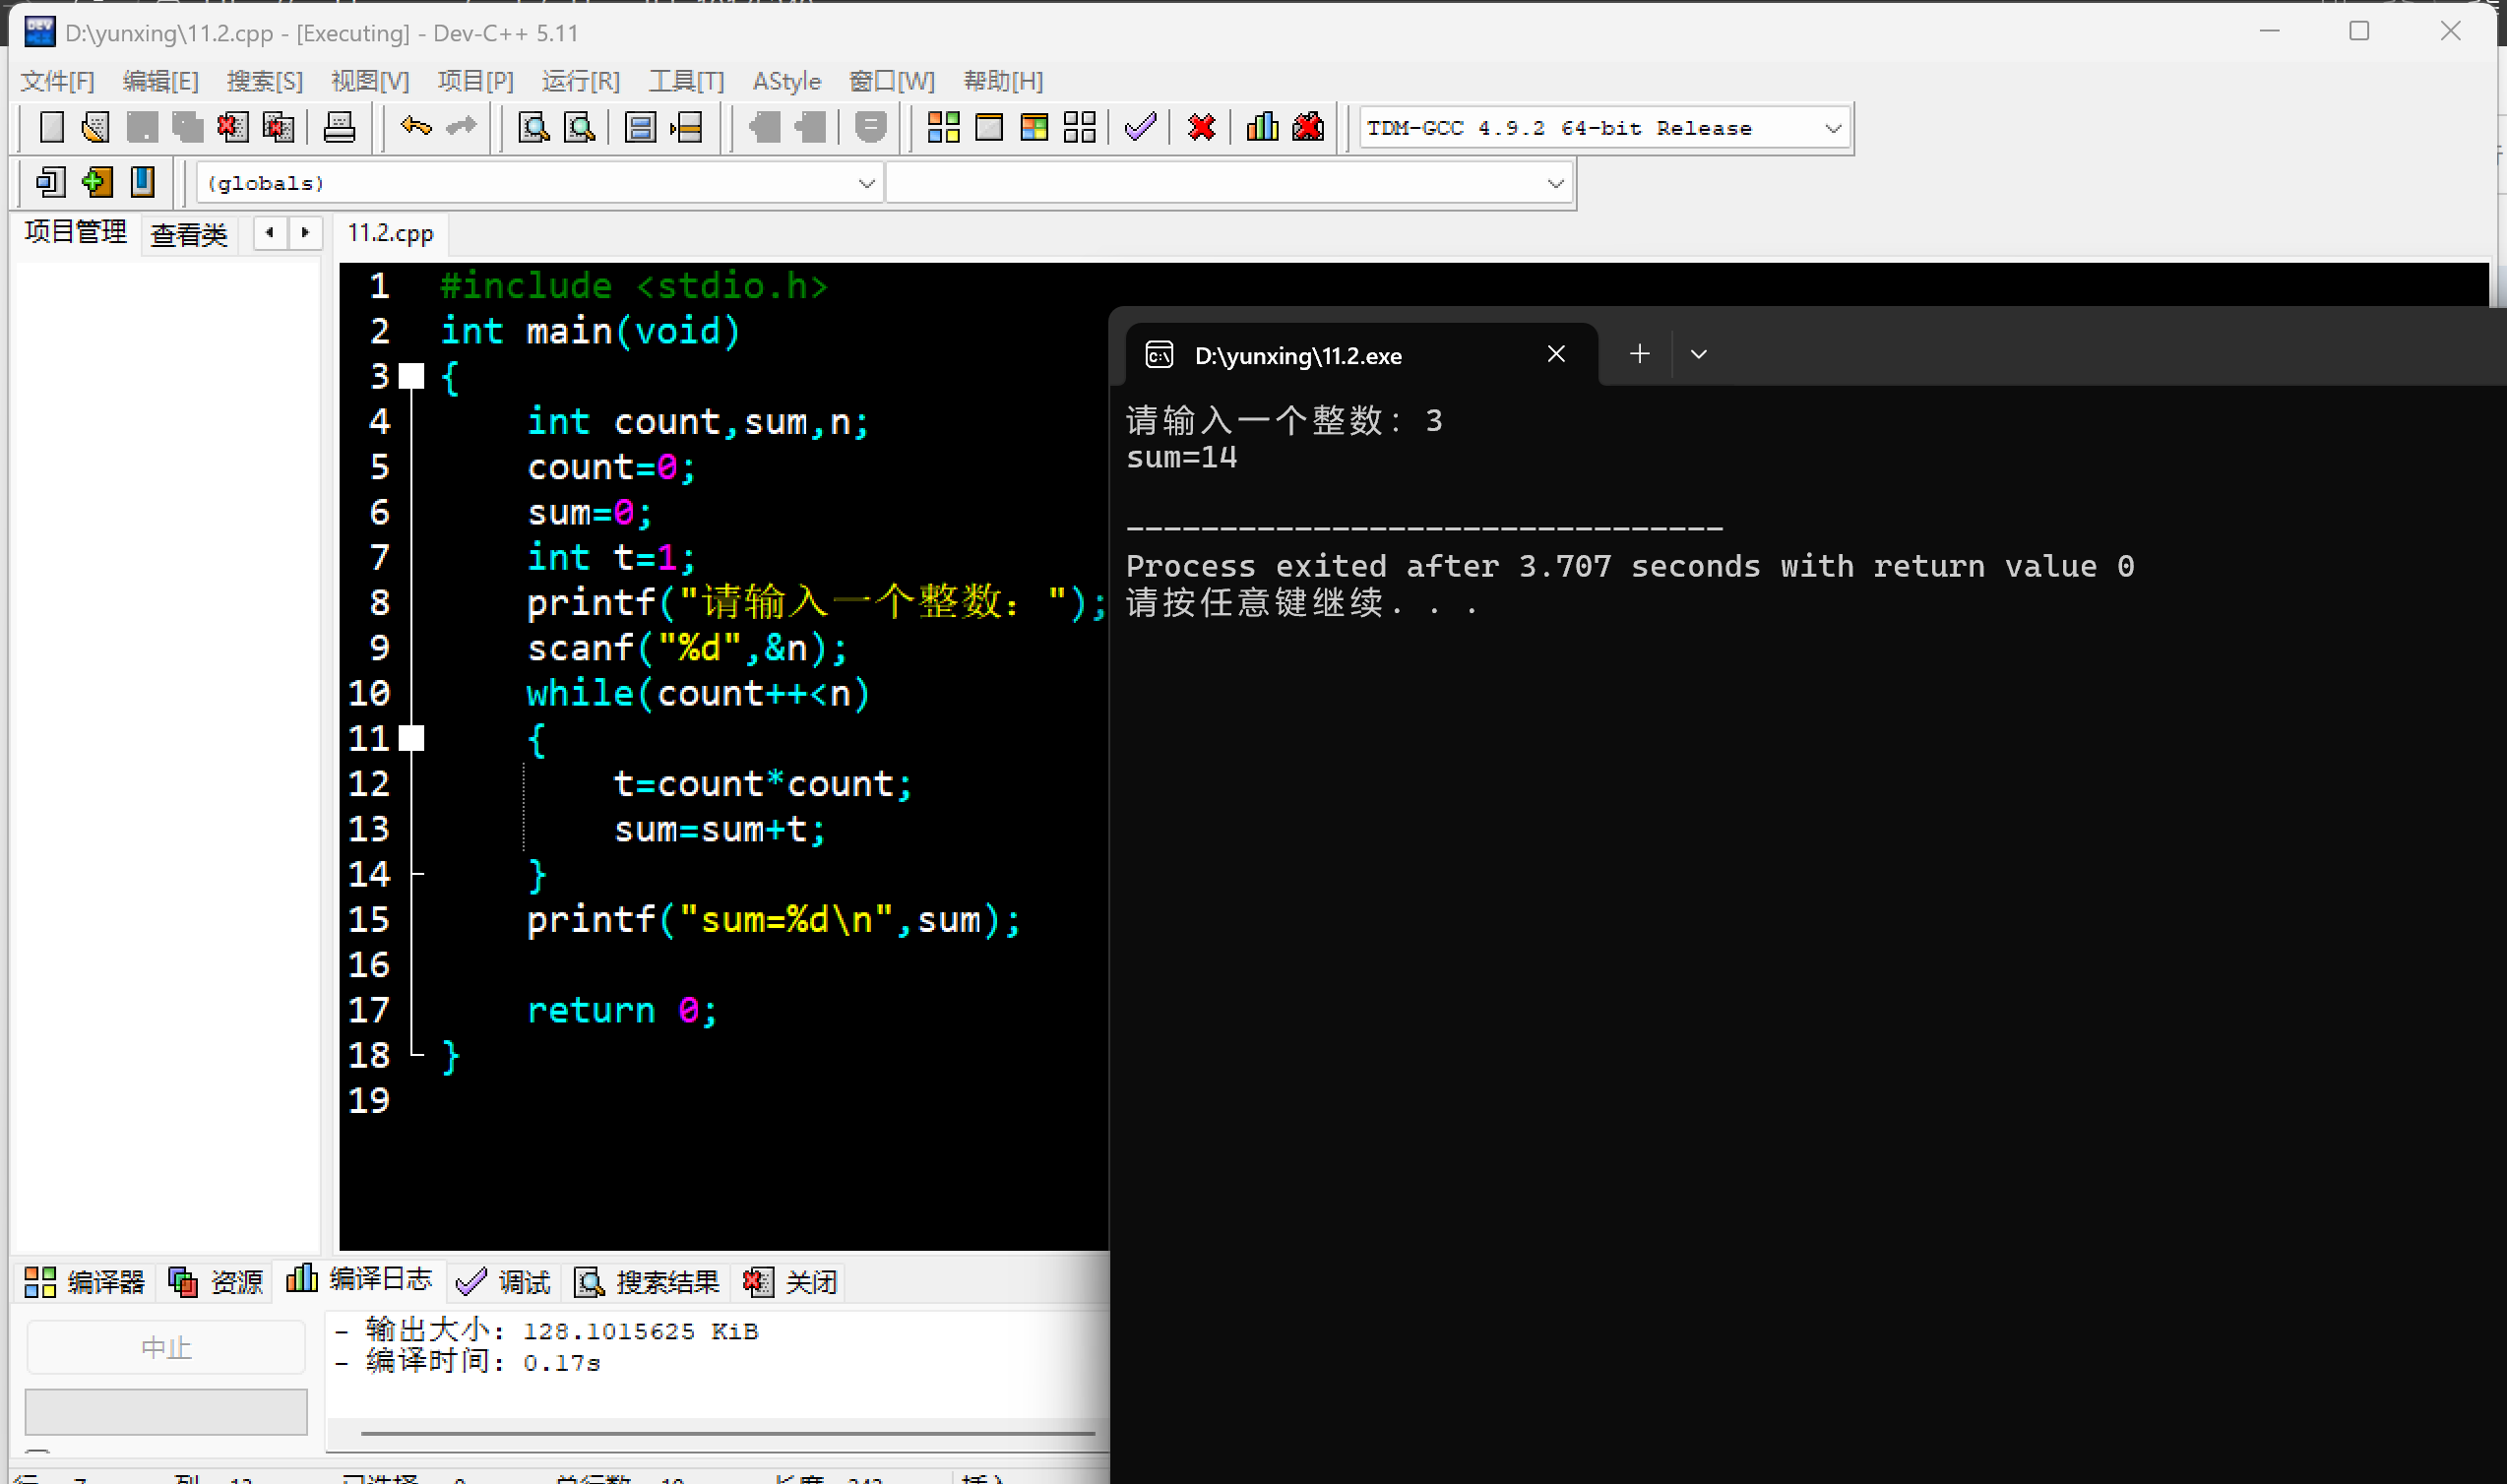Collapse the while-loop fold at line 11
2507x1484 pixels.
click(x=411, y=738)
